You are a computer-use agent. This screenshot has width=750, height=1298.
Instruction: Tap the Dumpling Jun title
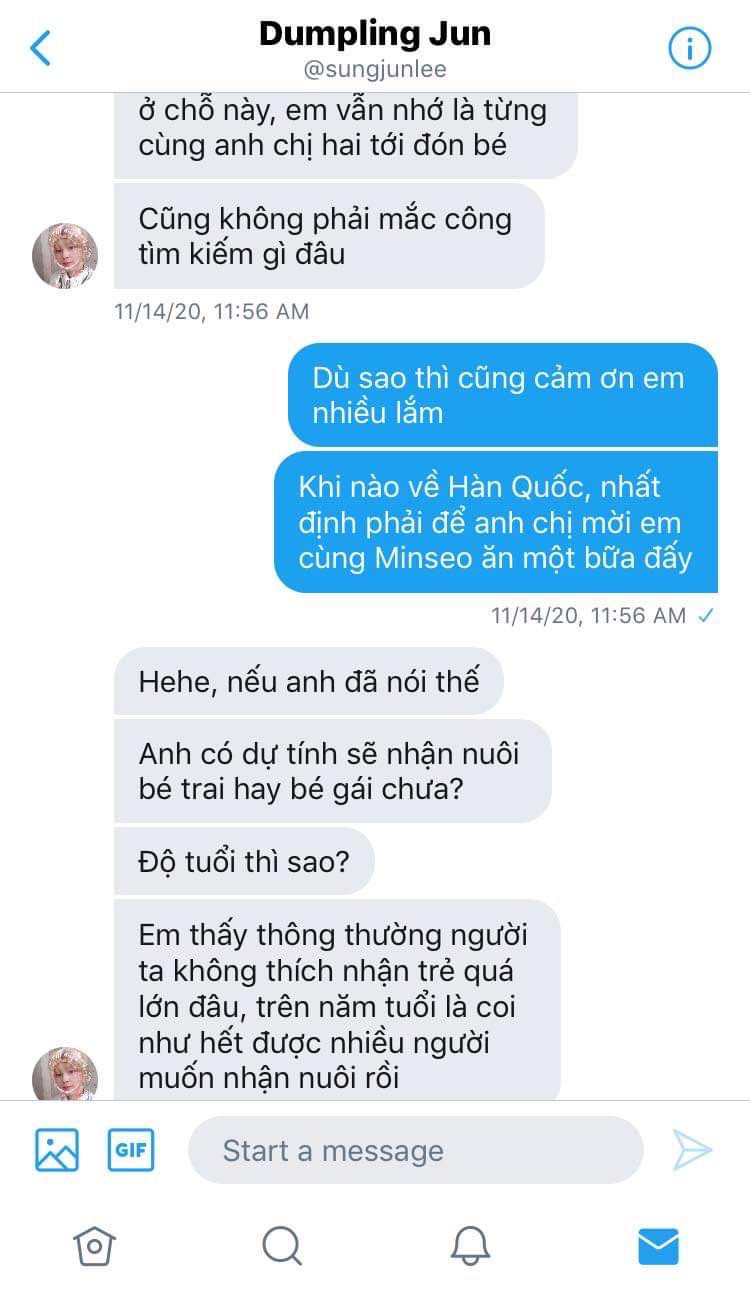click(x=375, y=34)
